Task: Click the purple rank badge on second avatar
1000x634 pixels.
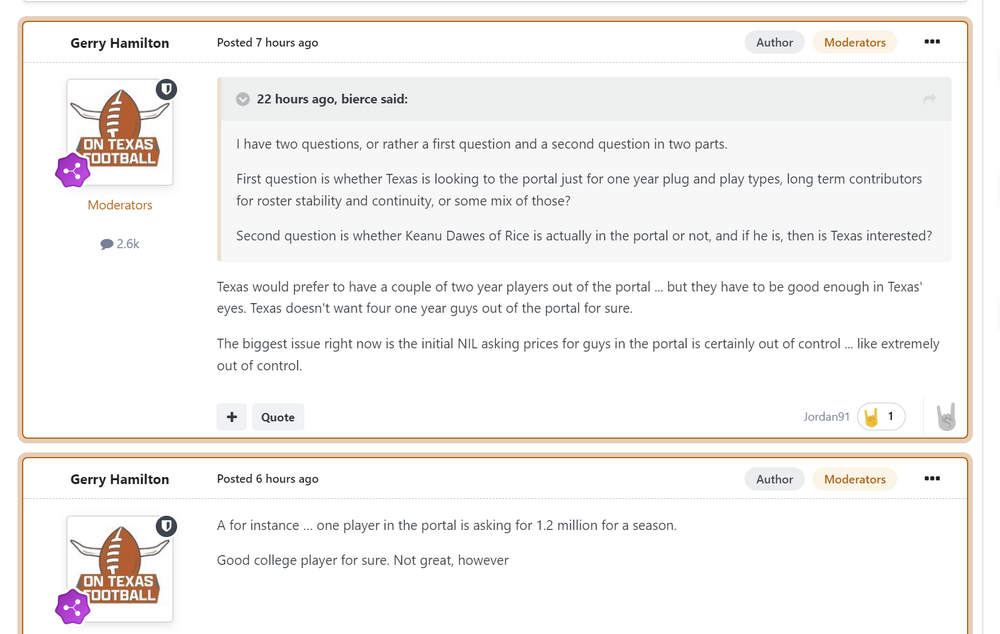Action: (x=73, y=607)
